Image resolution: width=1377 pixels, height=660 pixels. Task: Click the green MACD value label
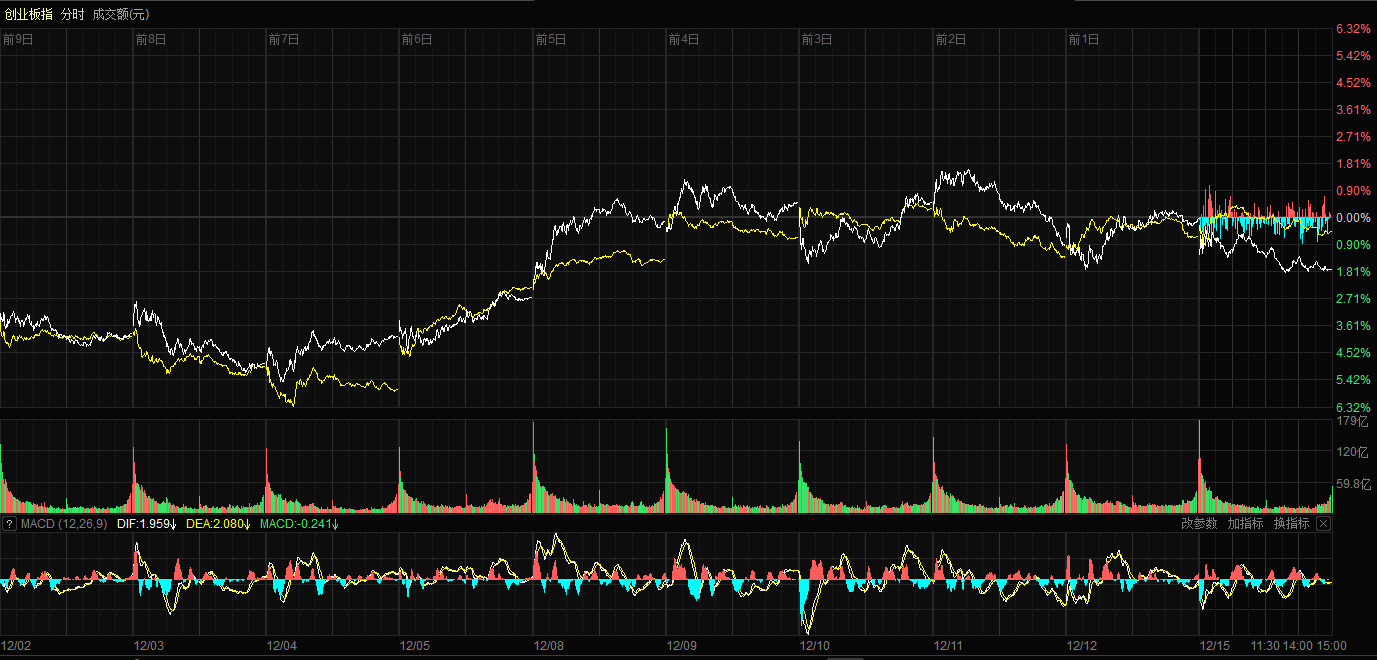click(299, 524)
